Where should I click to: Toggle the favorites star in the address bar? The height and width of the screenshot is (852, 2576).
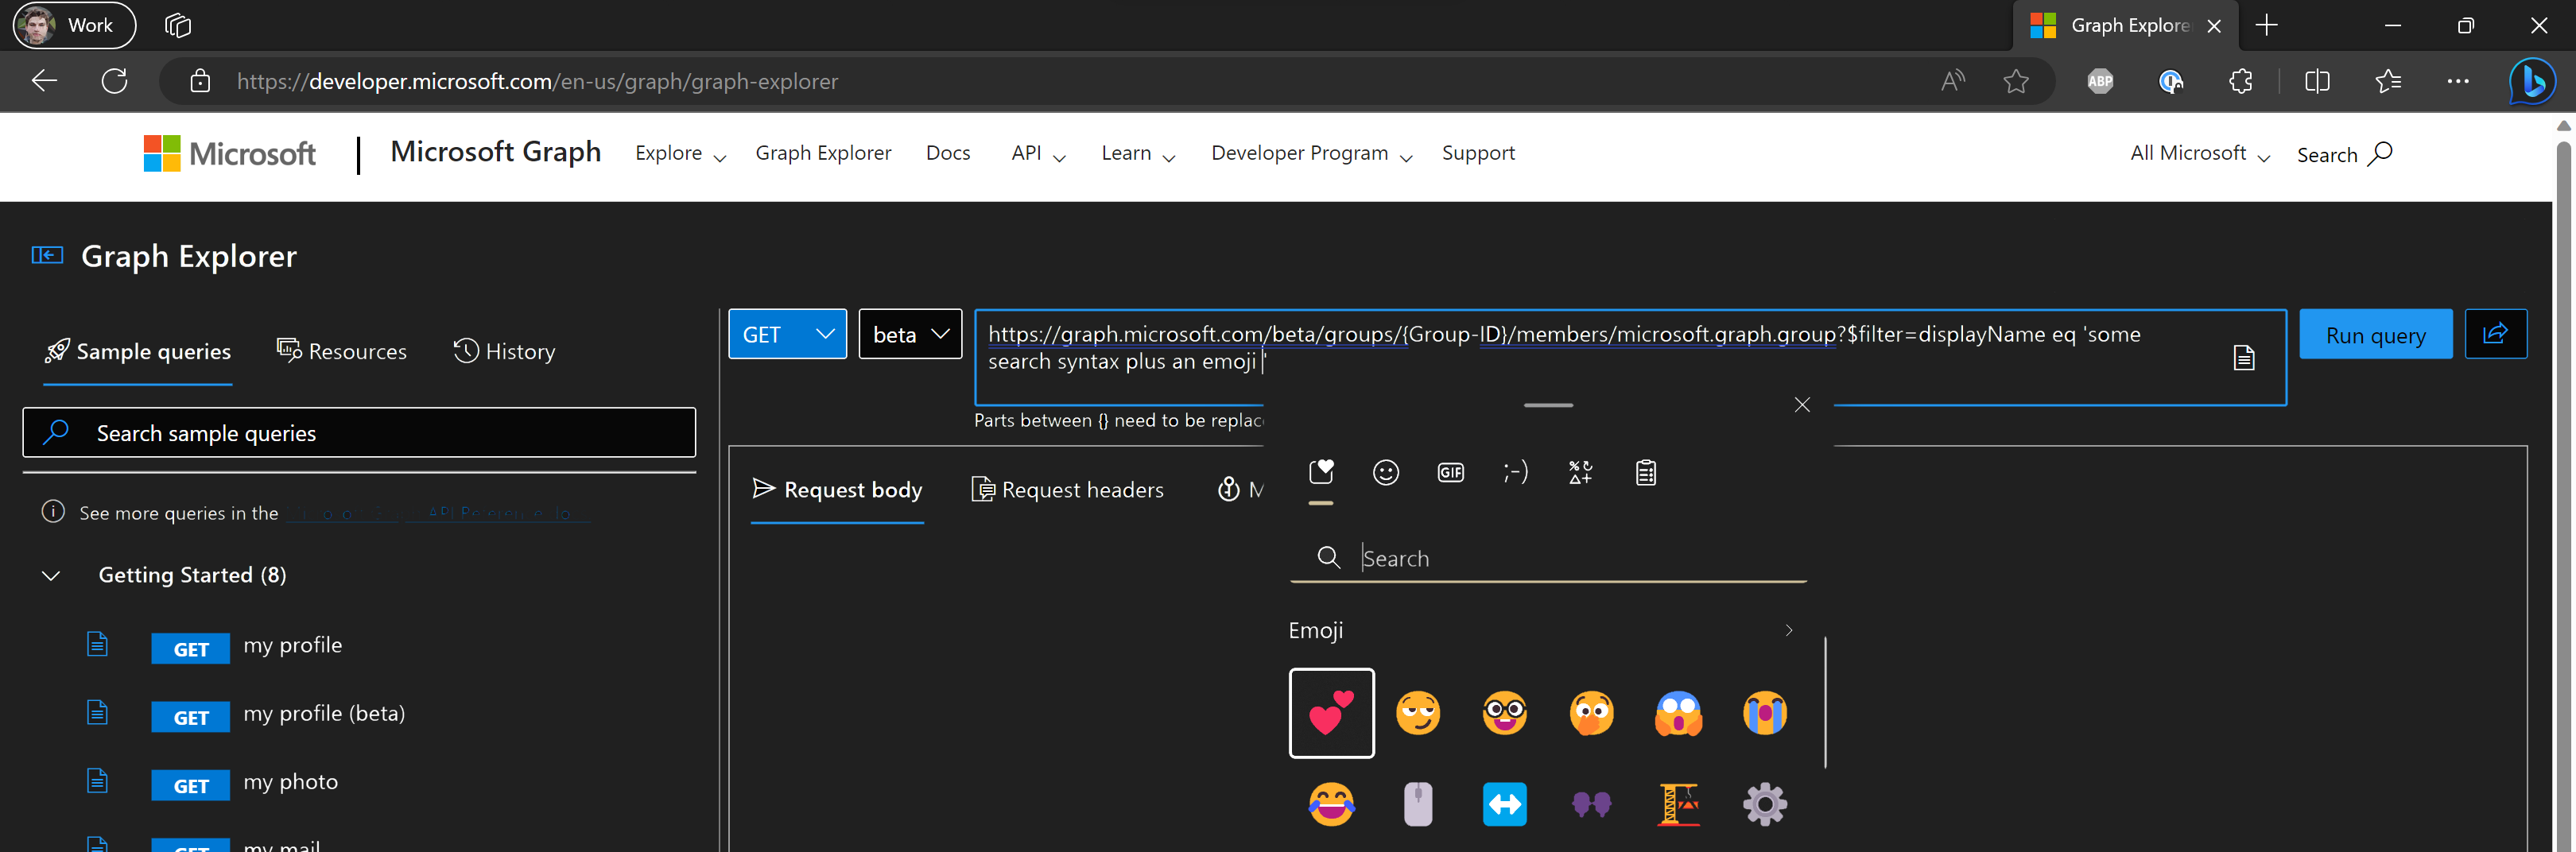coord(2017,81)
